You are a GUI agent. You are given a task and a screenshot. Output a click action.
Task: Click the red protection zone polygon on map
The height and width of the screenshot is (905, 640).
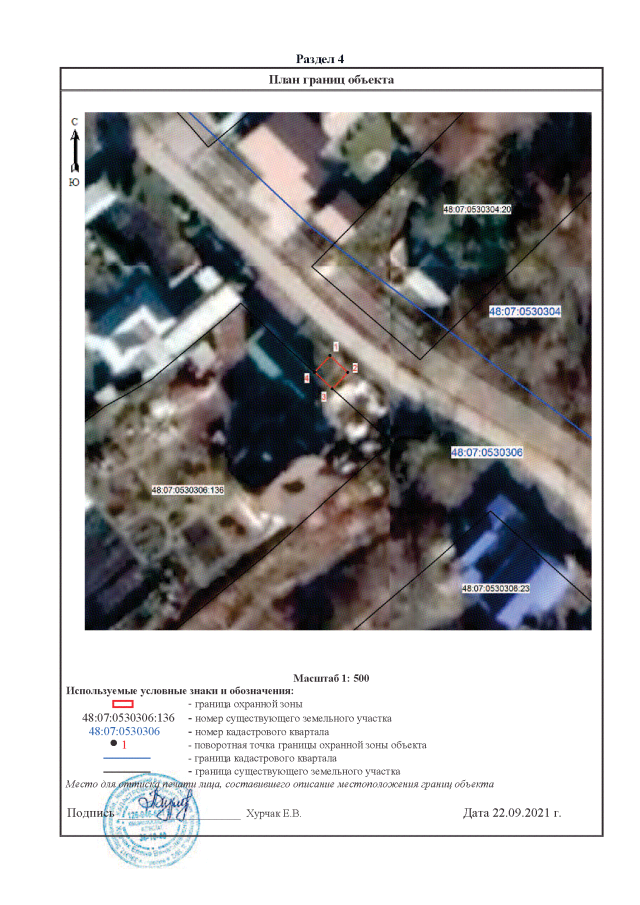point(330,372)
